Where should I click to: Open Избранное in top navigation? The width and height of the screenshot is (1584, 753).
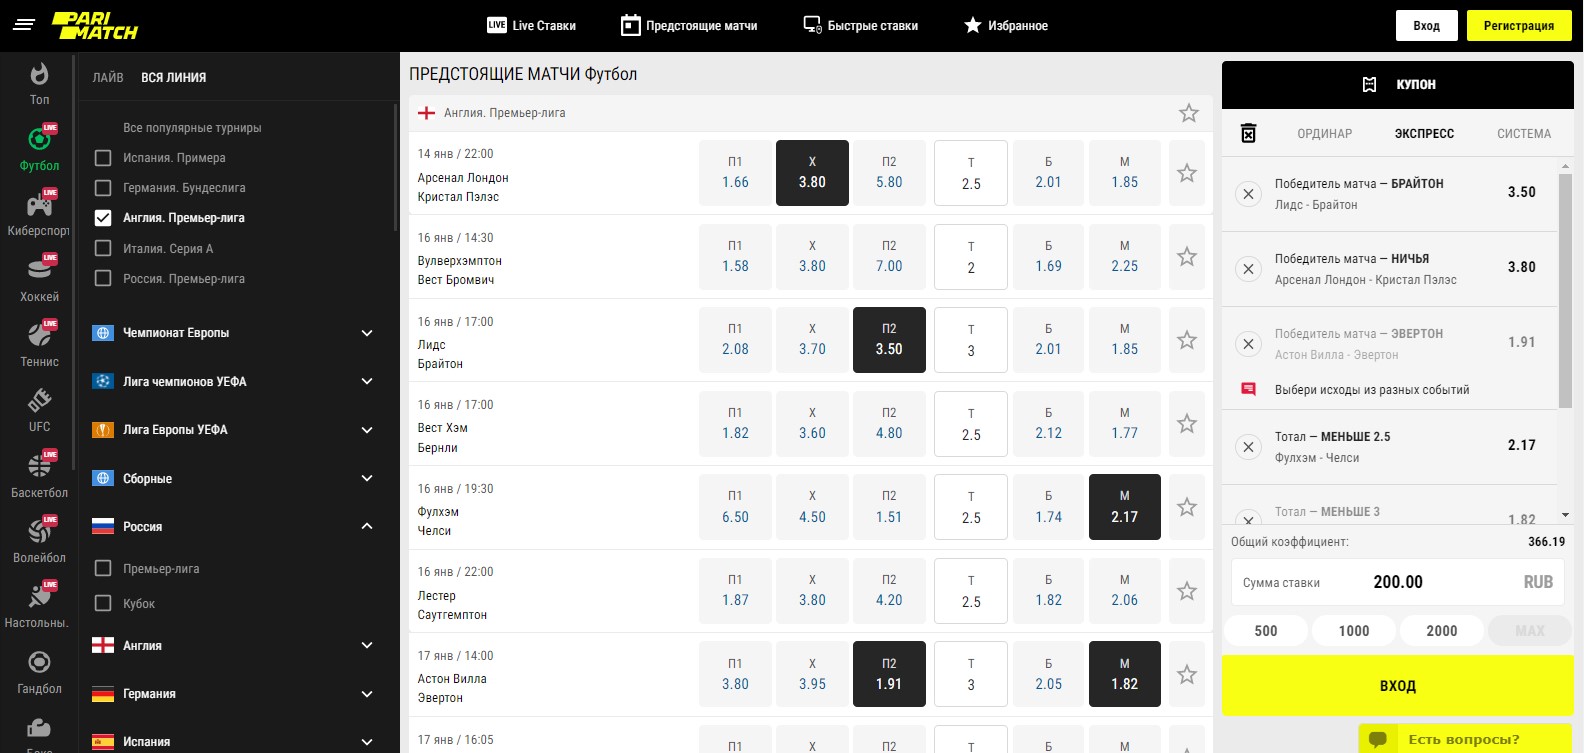click(x=1006, y=25)
